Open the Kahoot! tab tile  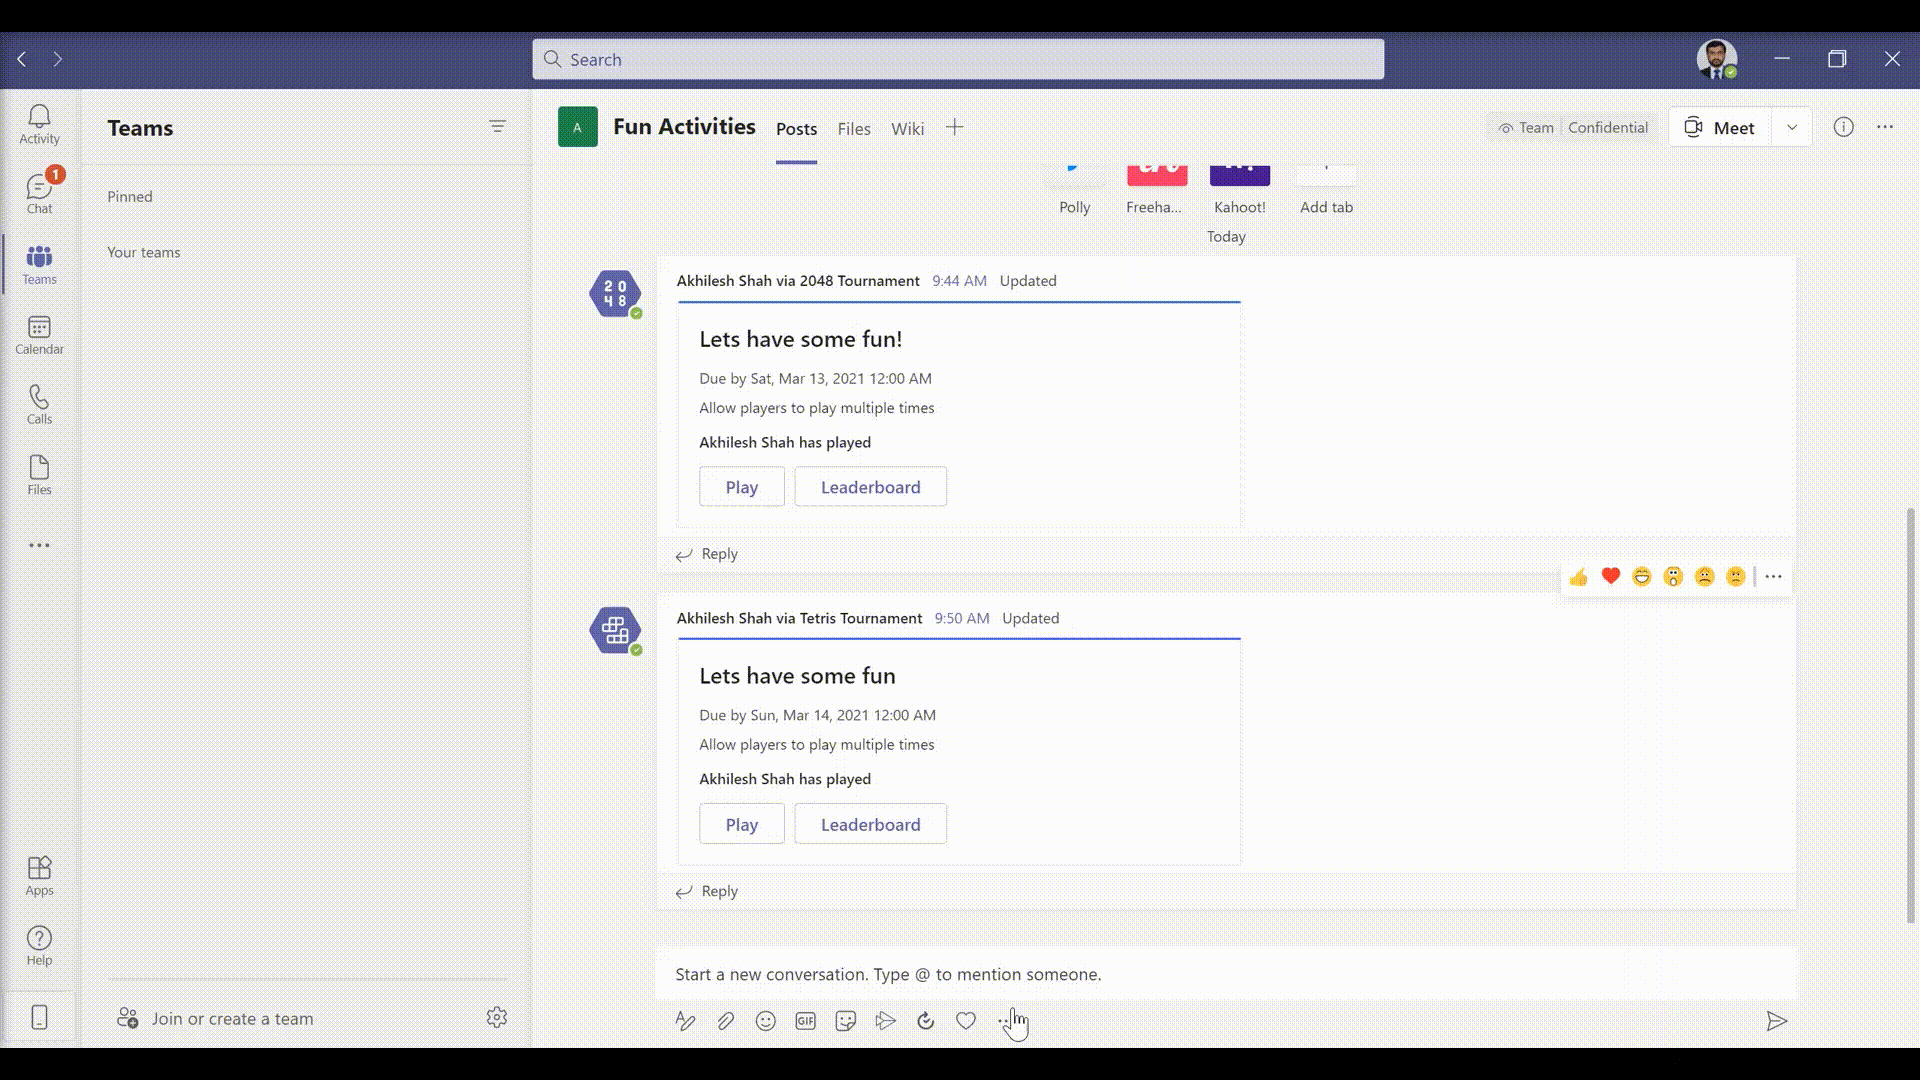point(1240,190)
